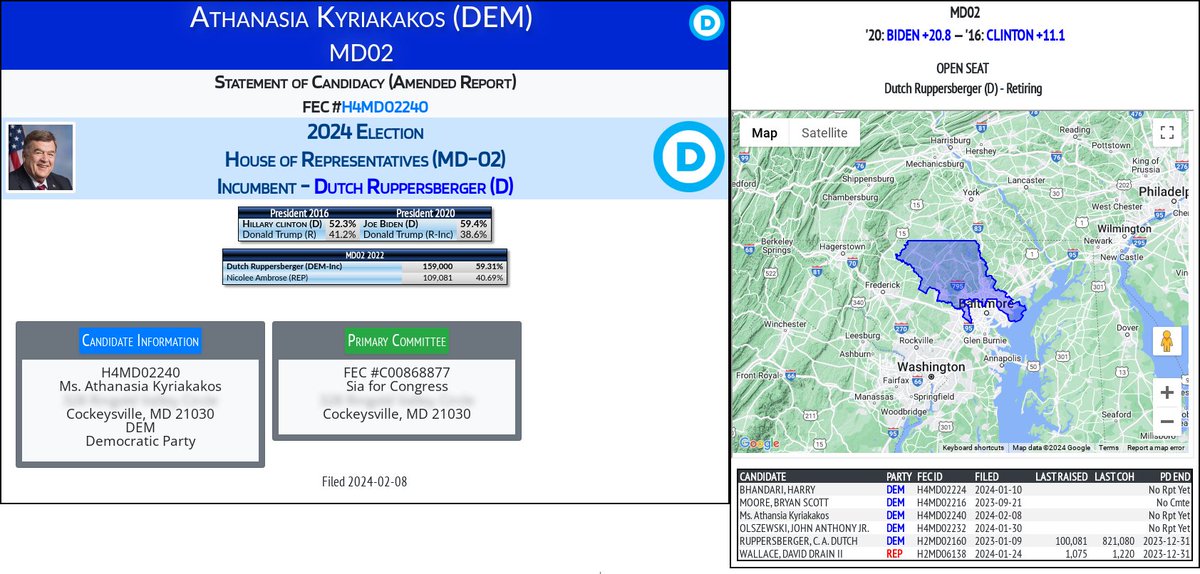Image resolution: width=1200 pixels, height=574 pixels.
Task: Switch the map to Map view
Action: click(764, 133)
